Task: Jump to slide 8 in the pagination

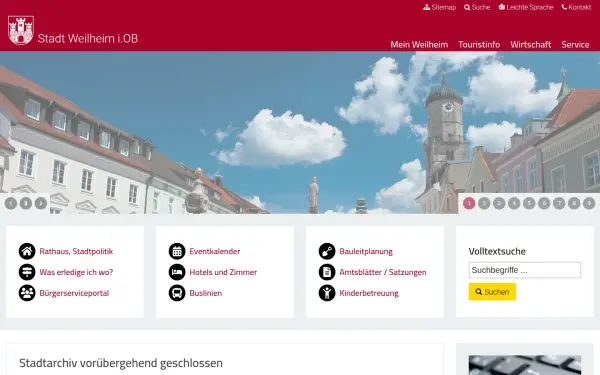Action: point(574,203)
